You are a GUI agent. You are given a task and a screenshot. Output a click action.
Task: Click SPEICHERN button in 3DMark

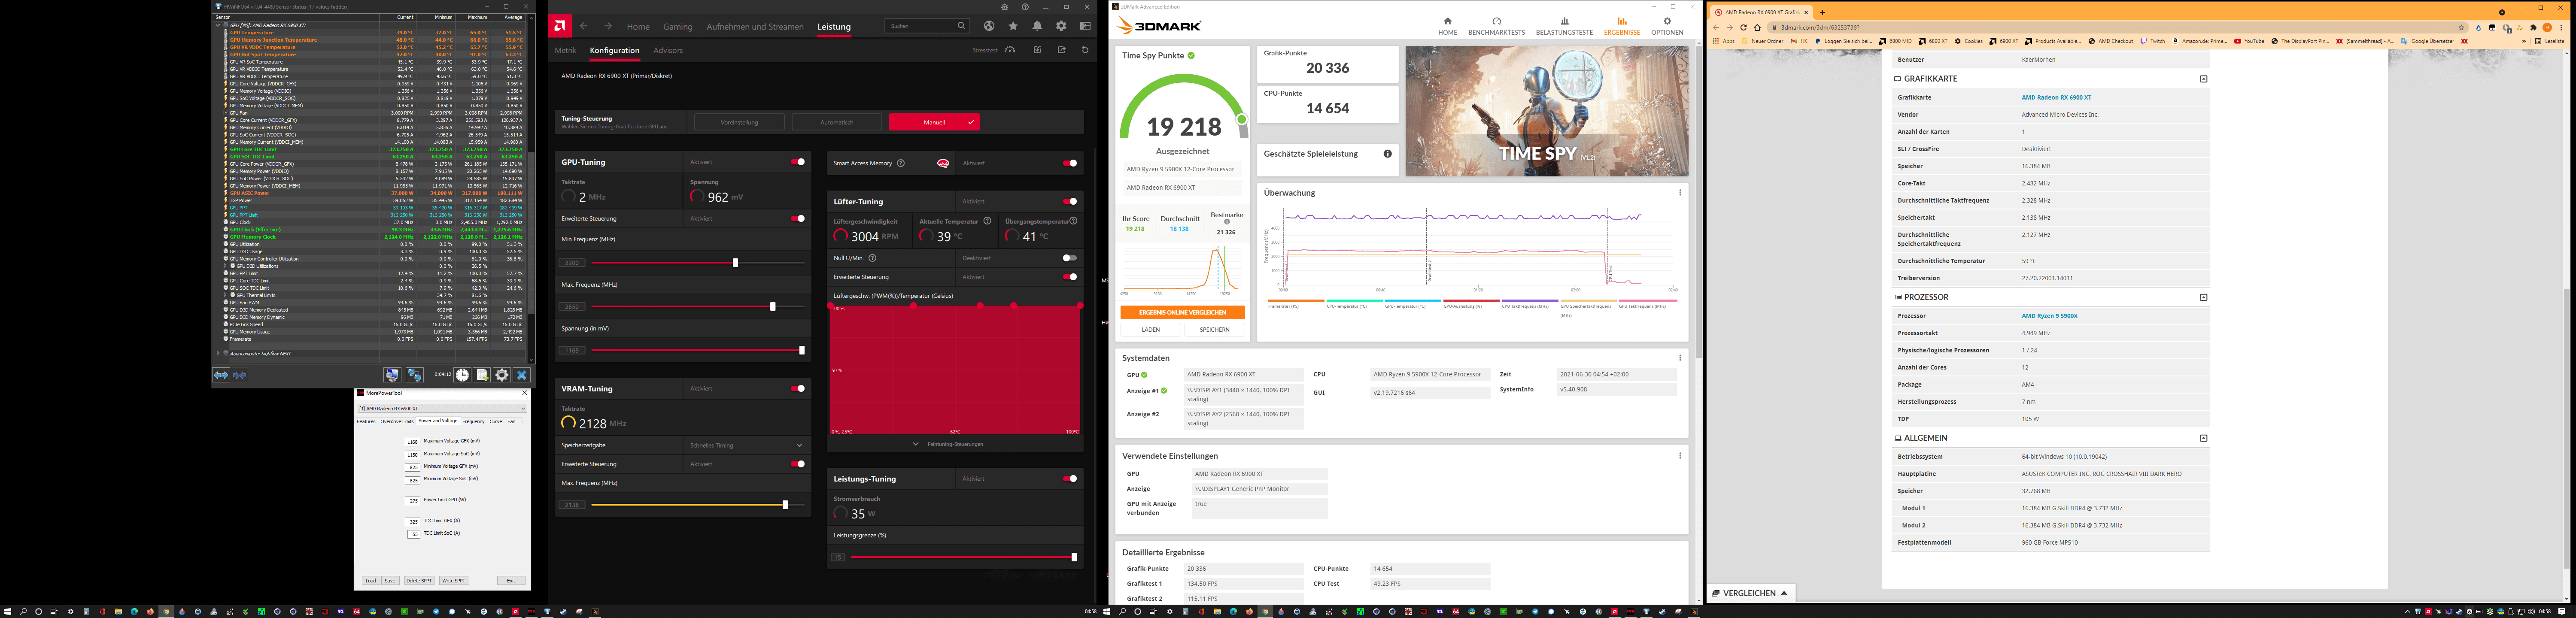point(1215,329)
